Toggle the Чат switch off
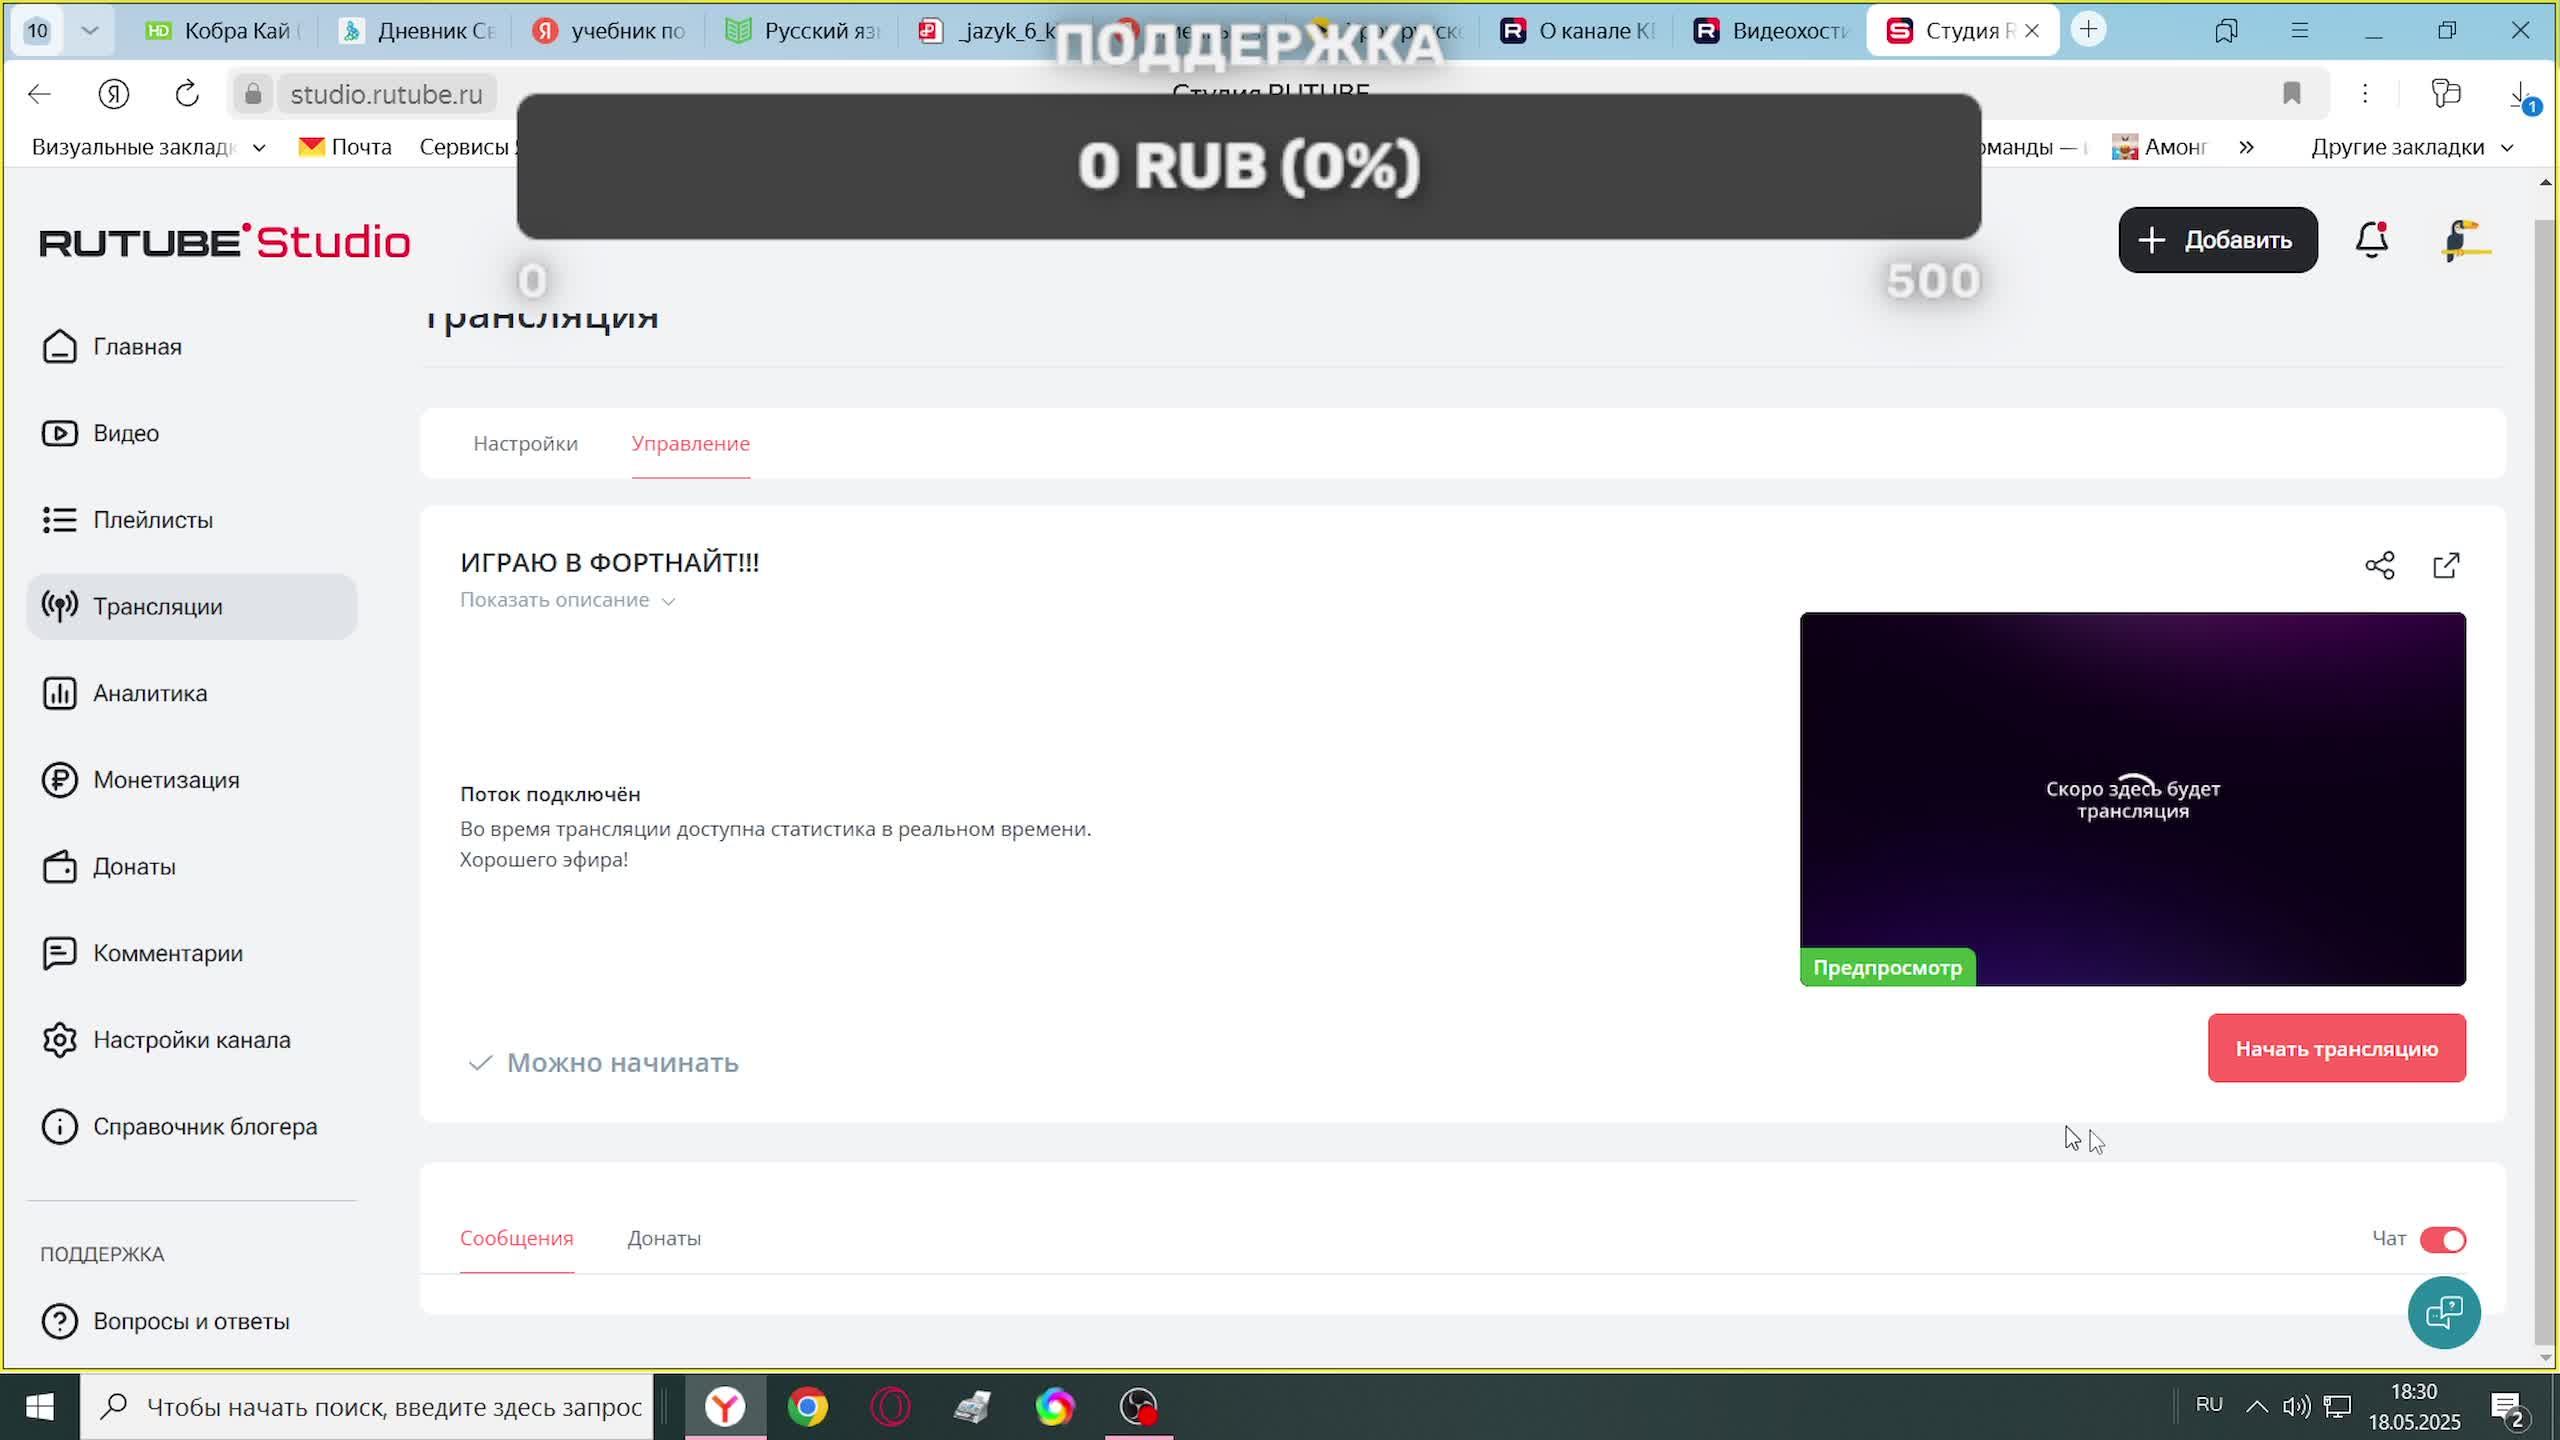 click(x=2442, y=1240)
